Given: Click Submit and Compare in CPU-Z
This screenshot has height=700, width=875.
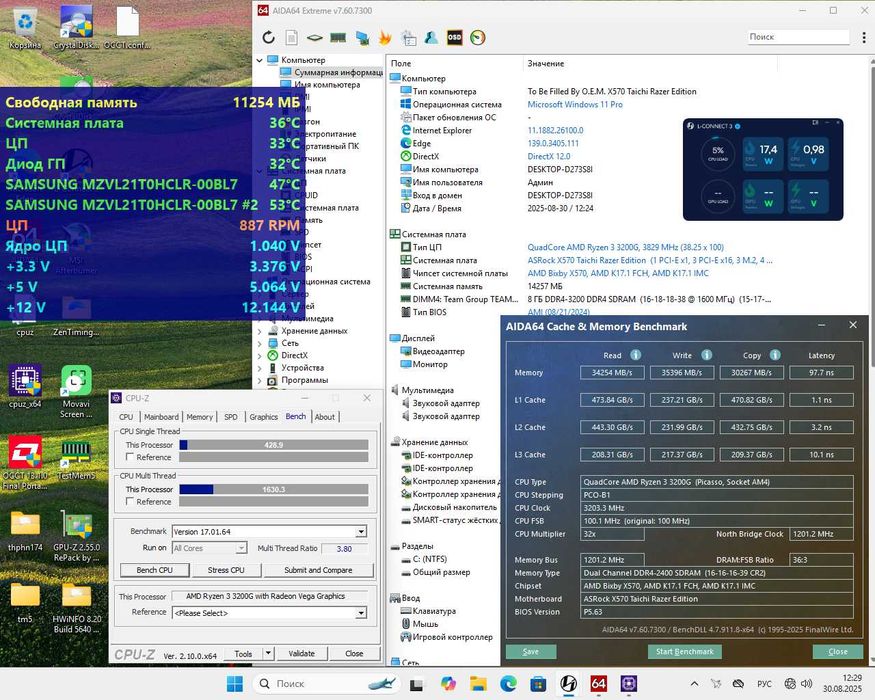Looking at the screenshot, I should [x=318, y=570].
